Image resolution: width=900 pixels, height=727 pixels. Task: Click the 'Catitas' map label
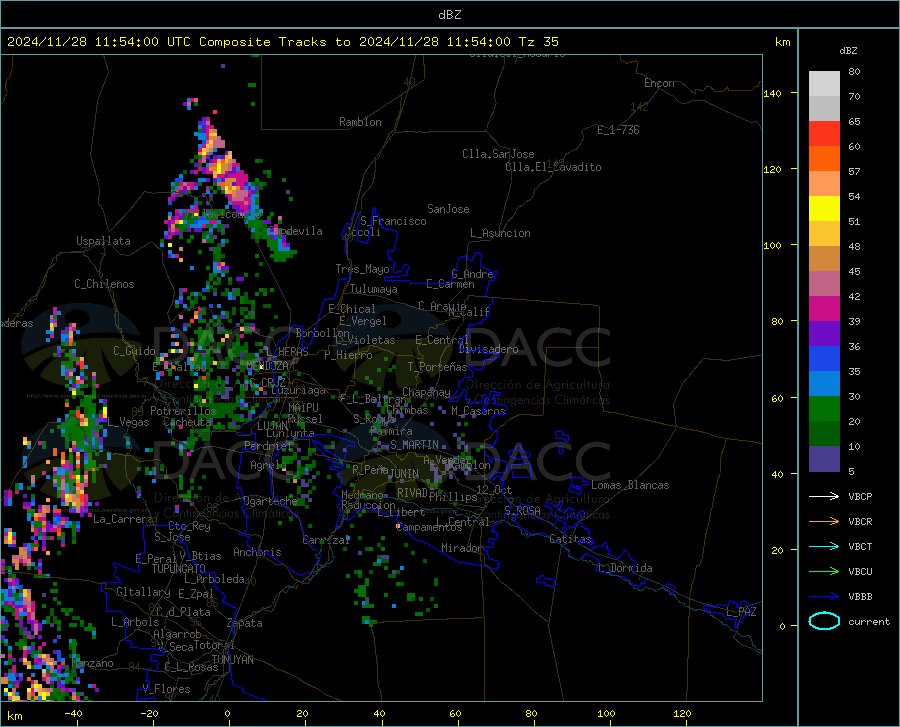coord(570,539)
